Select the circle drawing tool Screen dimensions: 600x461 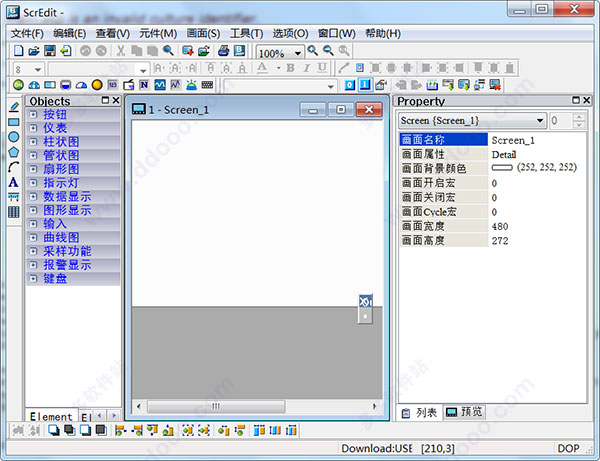click(14, 137)
